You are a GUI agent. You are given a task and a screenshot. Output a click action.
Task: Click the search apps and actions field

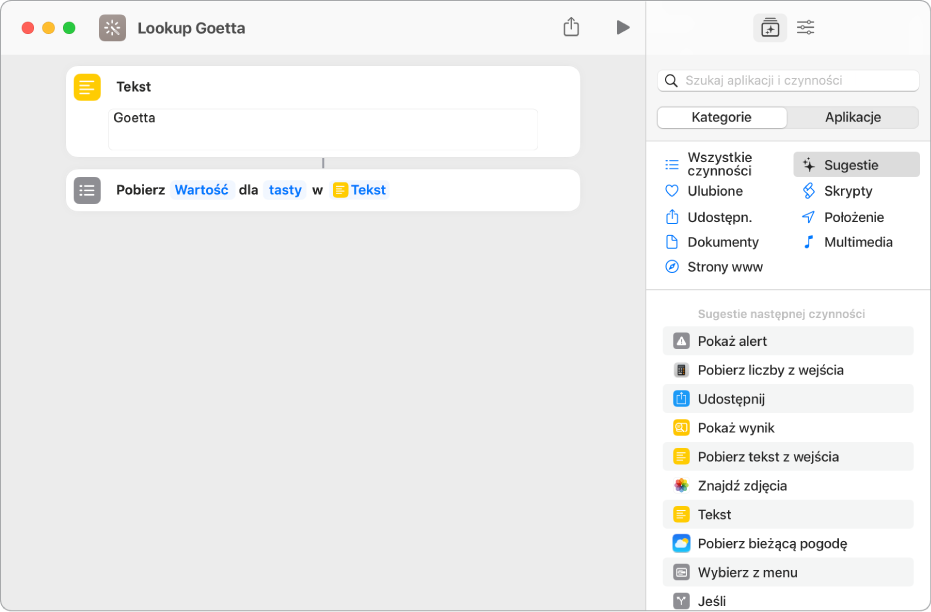click(x=788, y=80)
